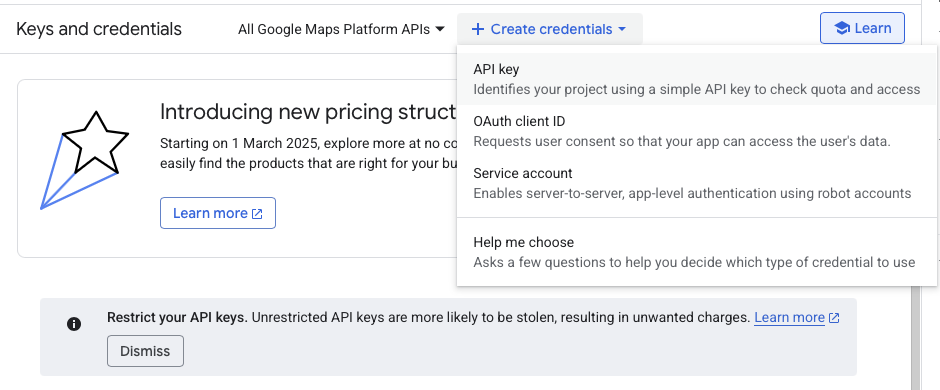Click the Keys and credentials heading
940x390 pixels.
click(x=99, y=29)
